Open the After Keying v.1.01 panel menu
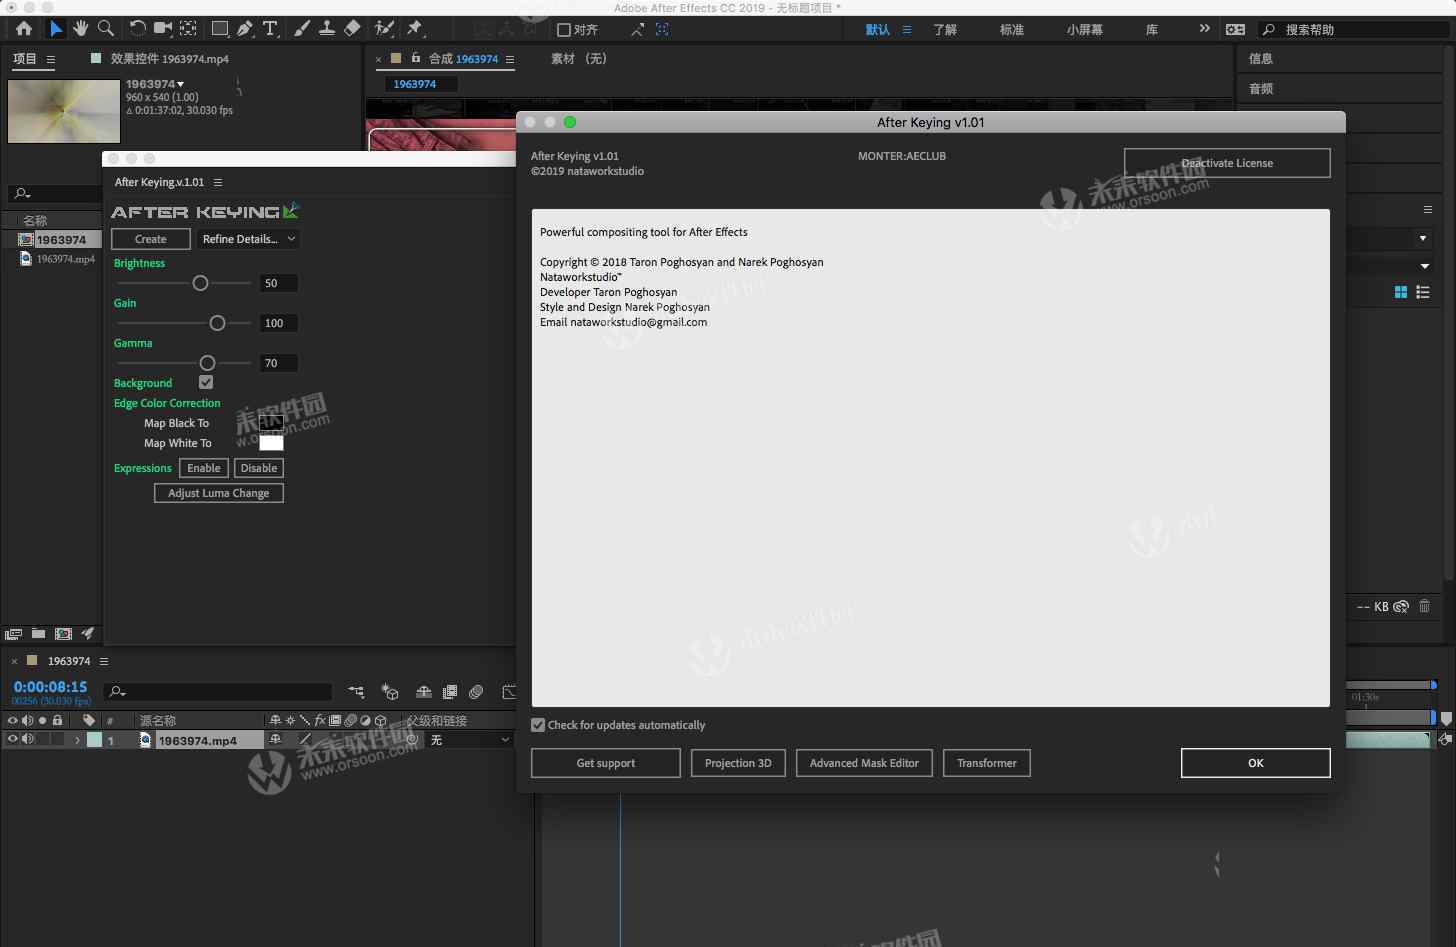The height and width of the screenshot is (947, 1456). (x=218, y=182)
